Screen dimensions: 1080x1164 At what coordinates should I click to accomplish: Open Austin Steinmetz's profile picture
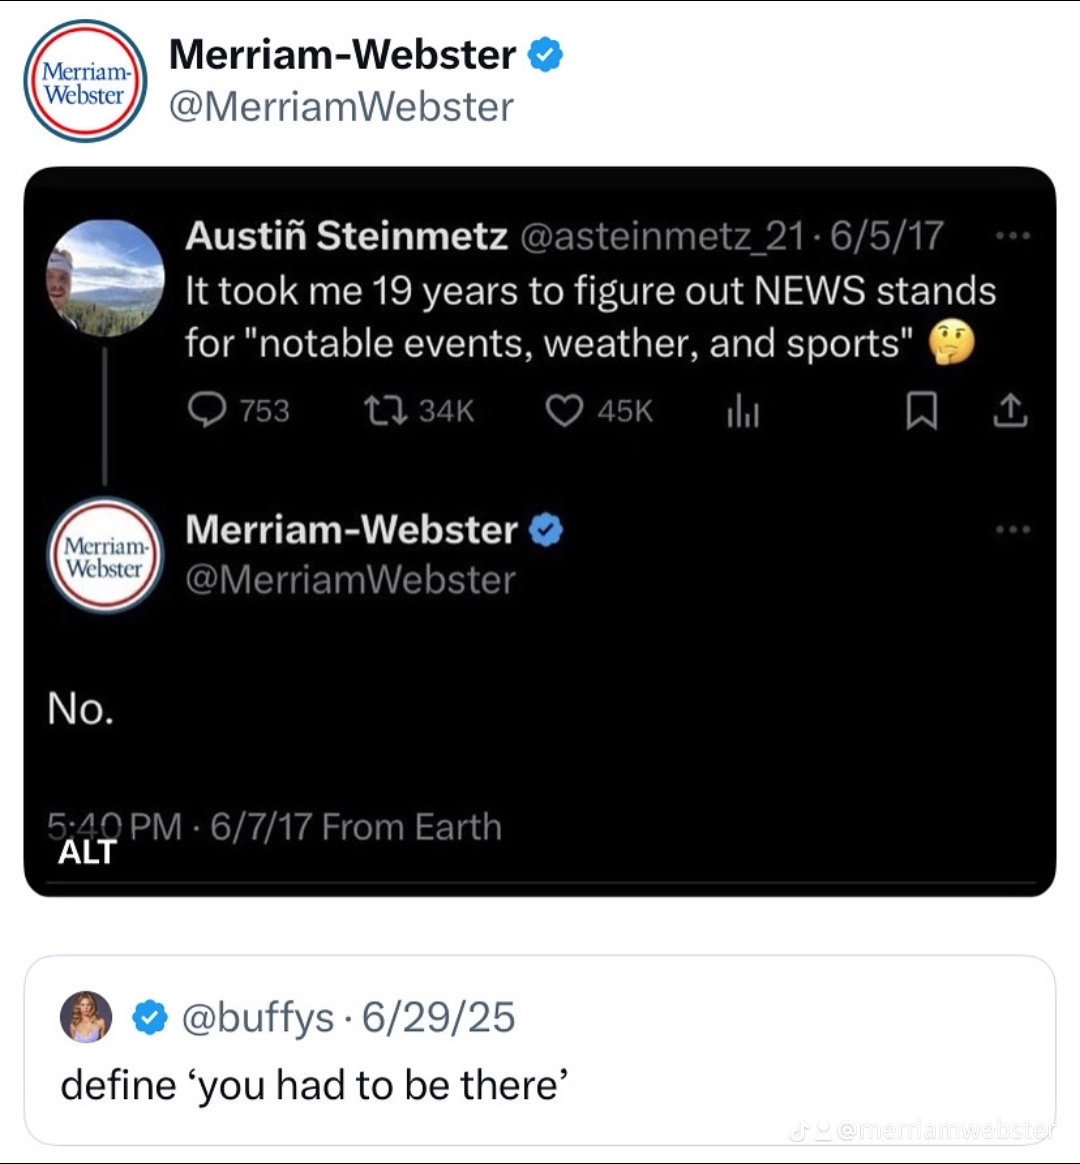pos(105,277)
